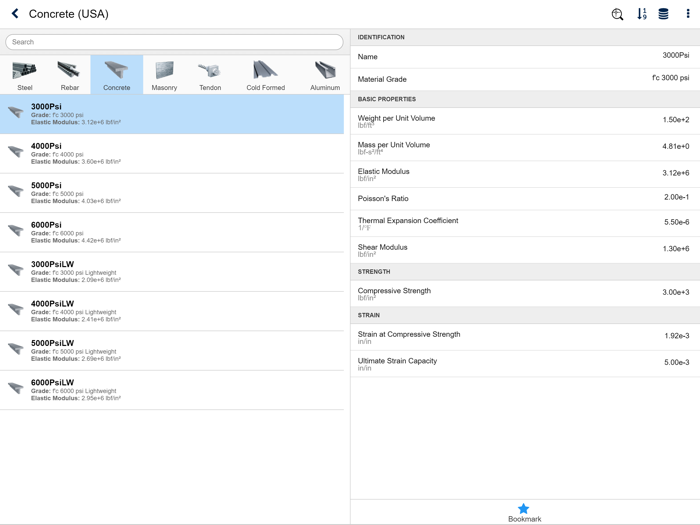Screen dimensions: 700x525
Task: Click the Concrete (USA) page title
Action: [68, 14]
